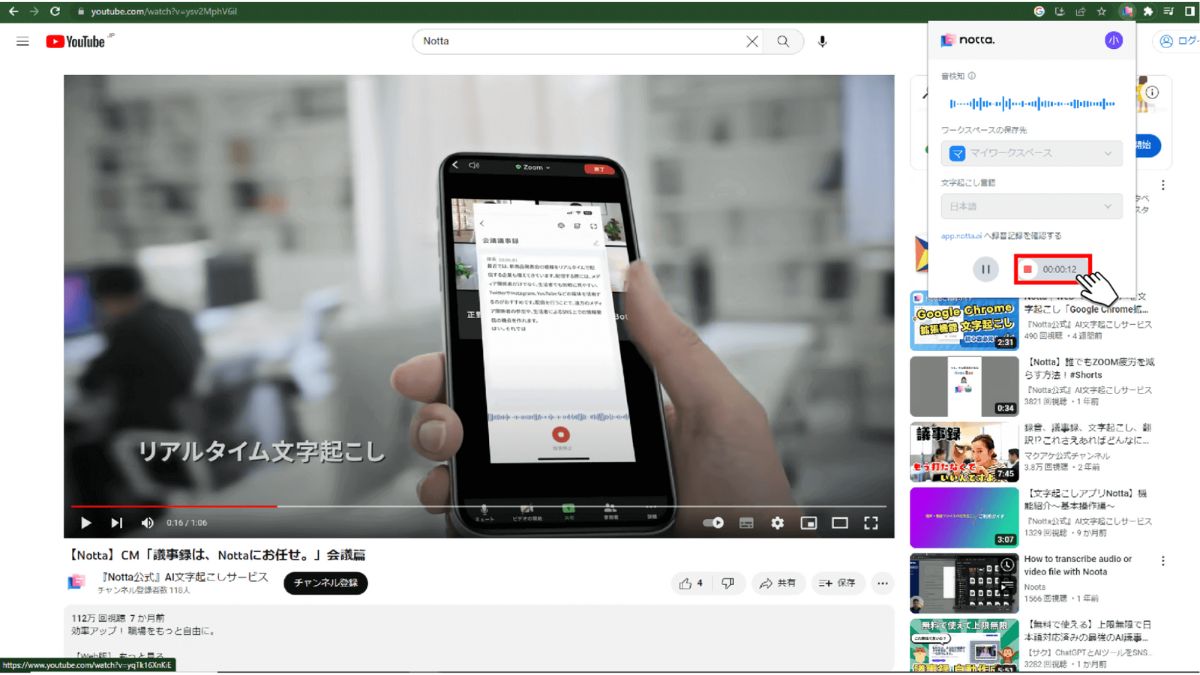The image size is (1200, 675).
Task: Click the Google account icon in the address bar
Action: click(x=1039, y=11)
